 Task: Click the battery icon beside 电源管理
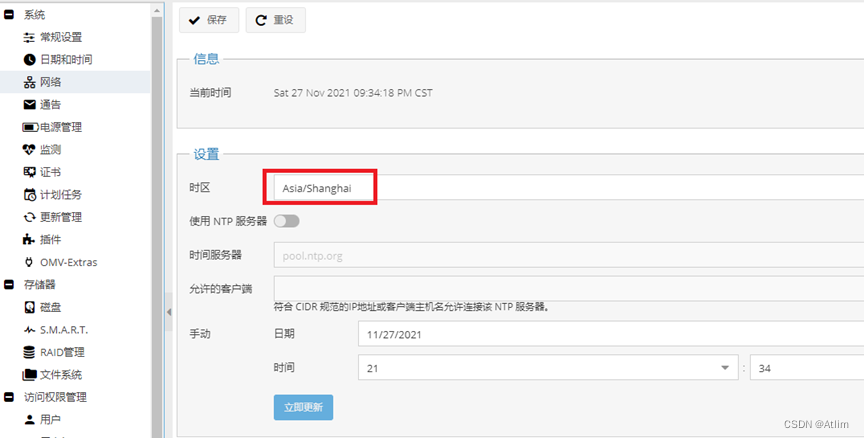tap(30, 127)
